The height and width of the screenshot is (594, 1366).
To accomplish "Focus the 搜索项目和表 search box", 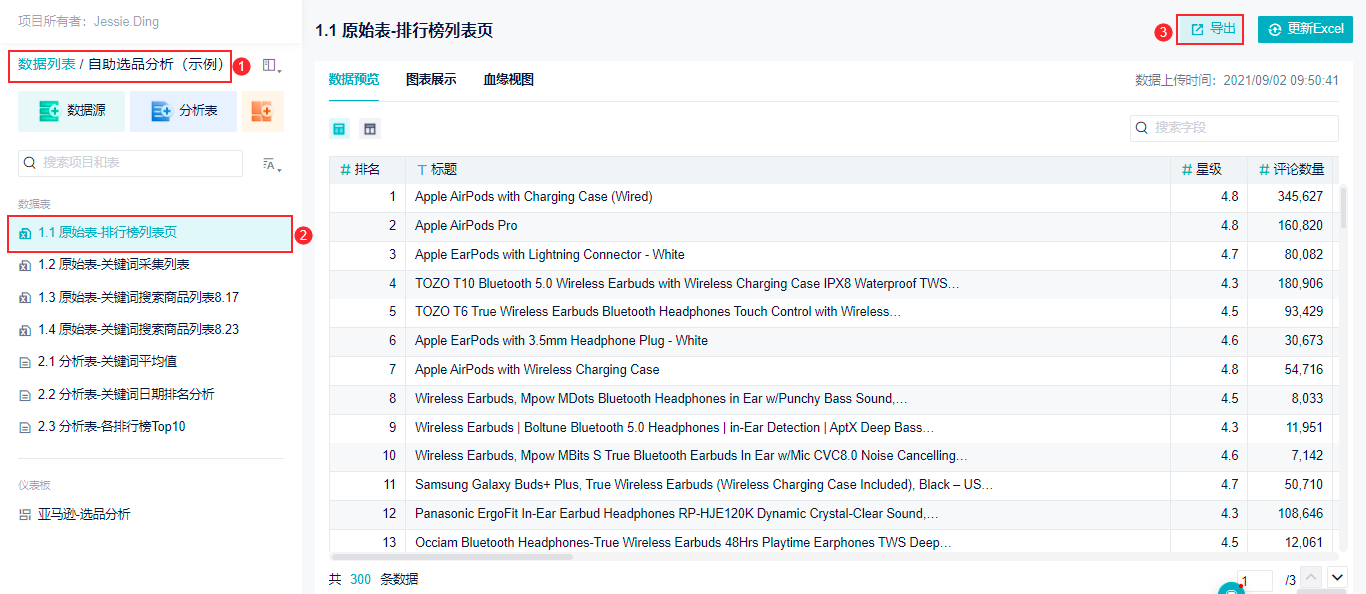I will (130, 163).
